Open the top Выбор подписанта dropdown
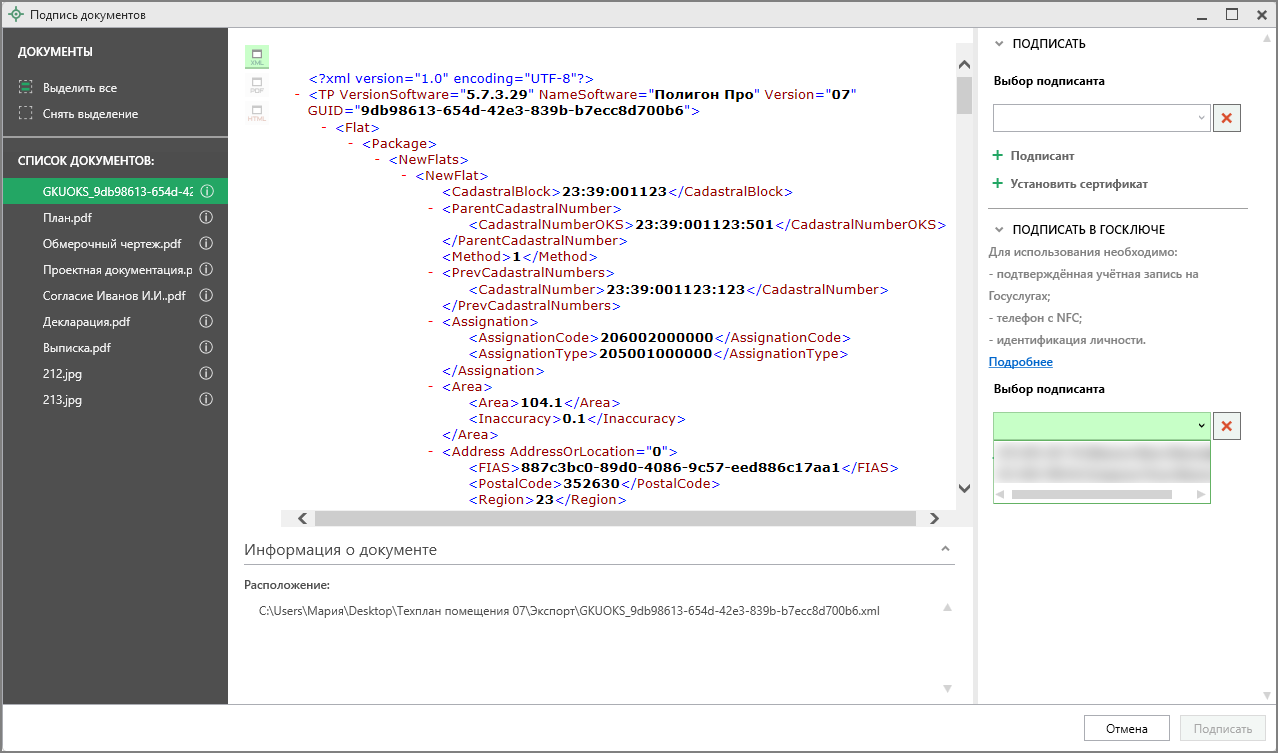 point(1102,118)
